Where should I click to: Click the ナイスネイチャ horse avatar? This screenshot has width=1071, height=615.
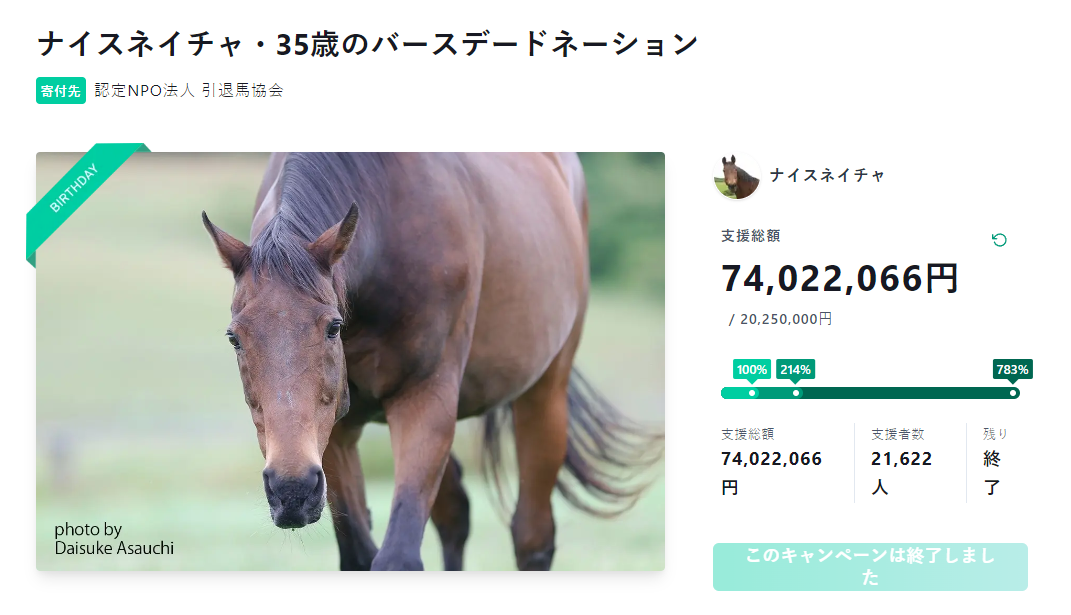[x=737, y=176]
